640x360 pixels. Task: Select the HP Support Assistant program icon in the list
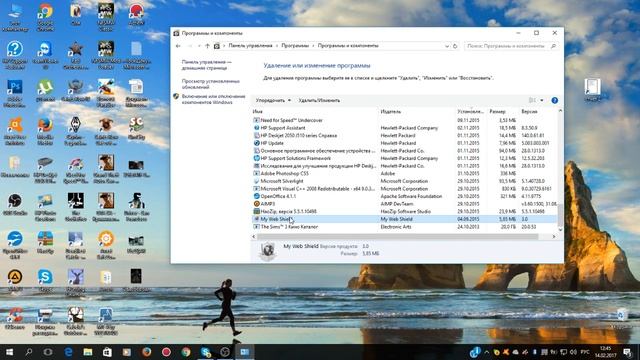[256, 128]
